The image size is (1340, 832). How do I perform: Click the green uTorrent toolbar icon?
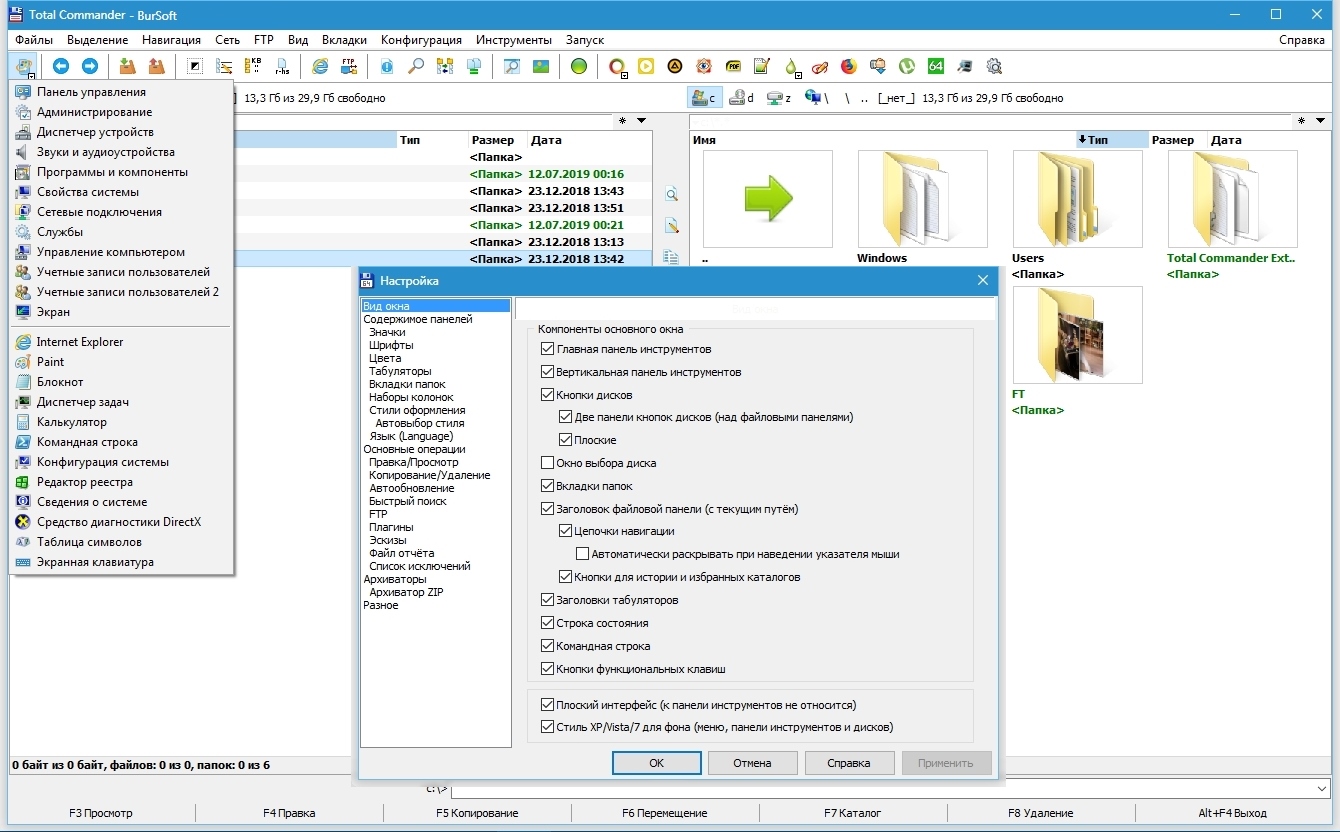[x=906, y=67]
